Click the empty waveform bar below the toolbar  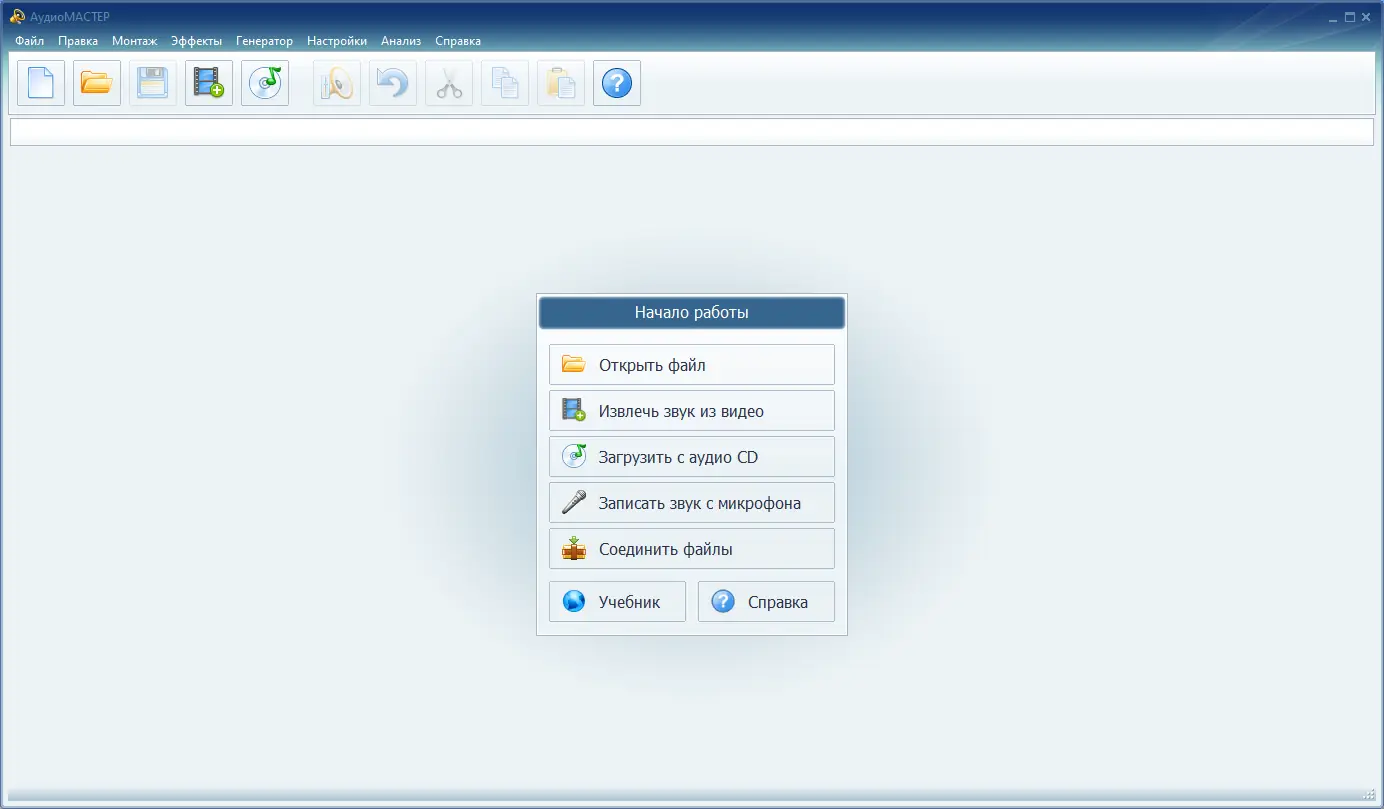coord(692,132)
